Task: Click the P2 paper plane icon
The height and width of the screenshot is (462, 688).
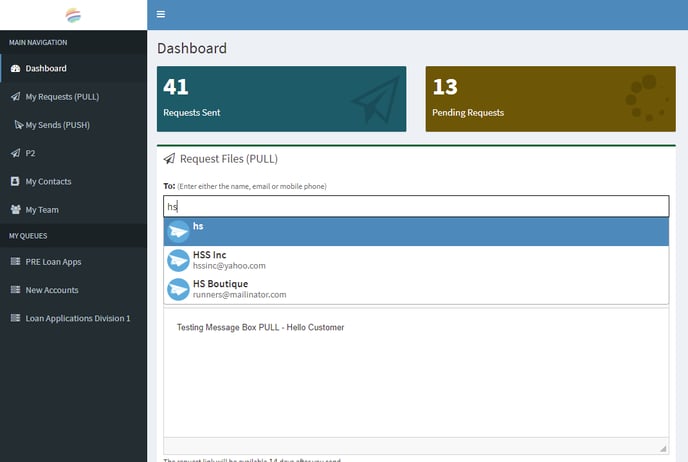Action: coord(15,153)
